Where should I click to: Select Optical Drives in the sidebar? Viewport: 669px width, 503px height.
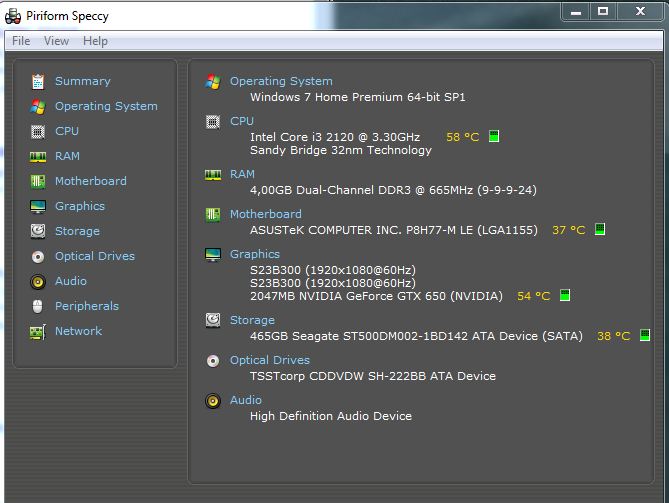[x=95, y=256]
